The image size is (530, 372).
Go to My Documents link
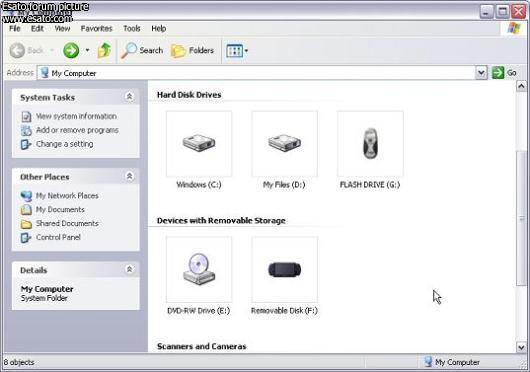[60, 209]
